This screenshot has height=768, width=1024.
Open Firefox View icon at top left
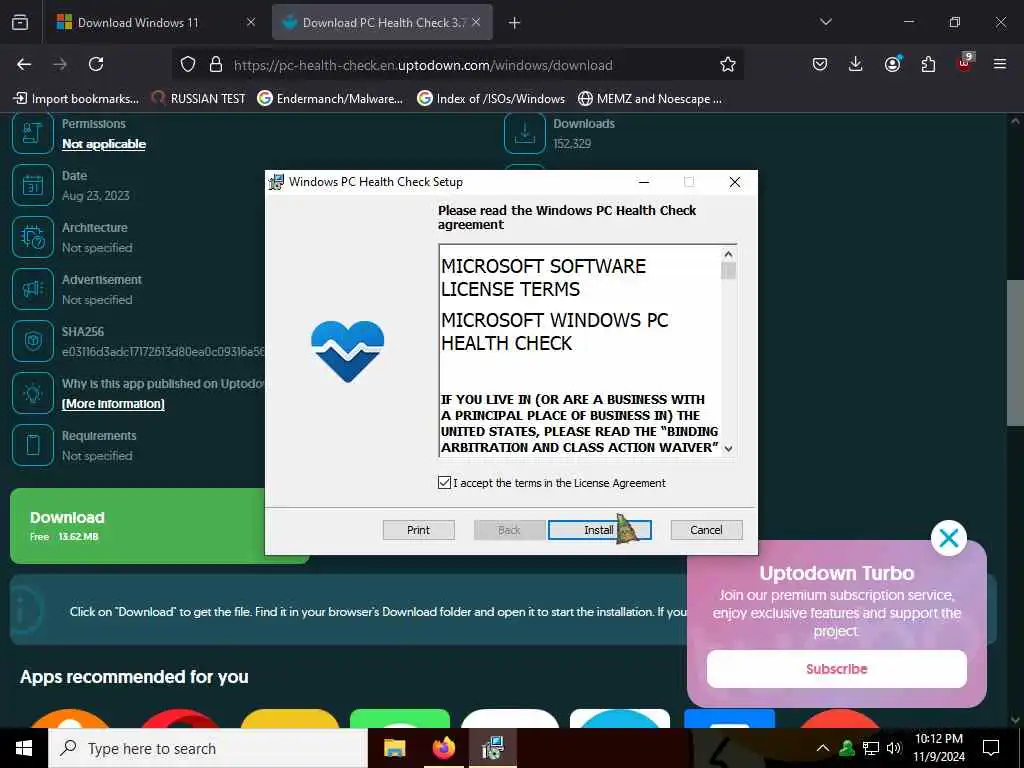point(20,22)
